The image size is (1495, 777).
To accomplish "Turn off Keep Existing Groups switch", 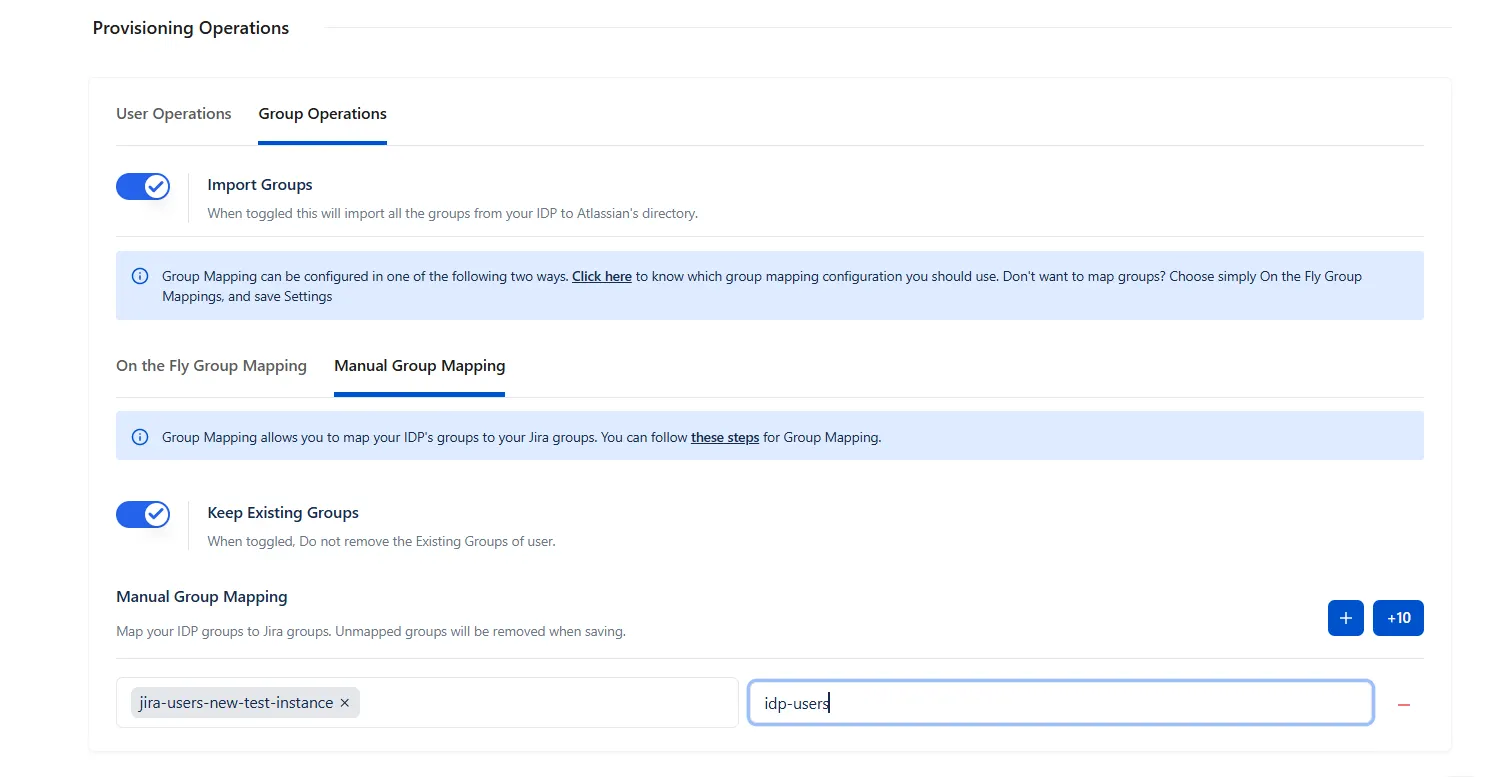I will click(143, 514).
